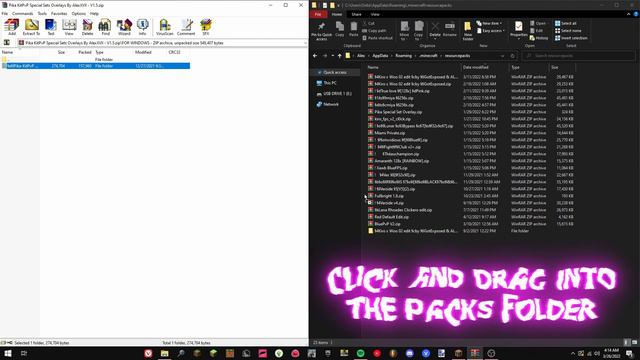Screen dimensions: 640x360
Task: Open the Wizard in WinRAR
Action: [x=124, y=27]
